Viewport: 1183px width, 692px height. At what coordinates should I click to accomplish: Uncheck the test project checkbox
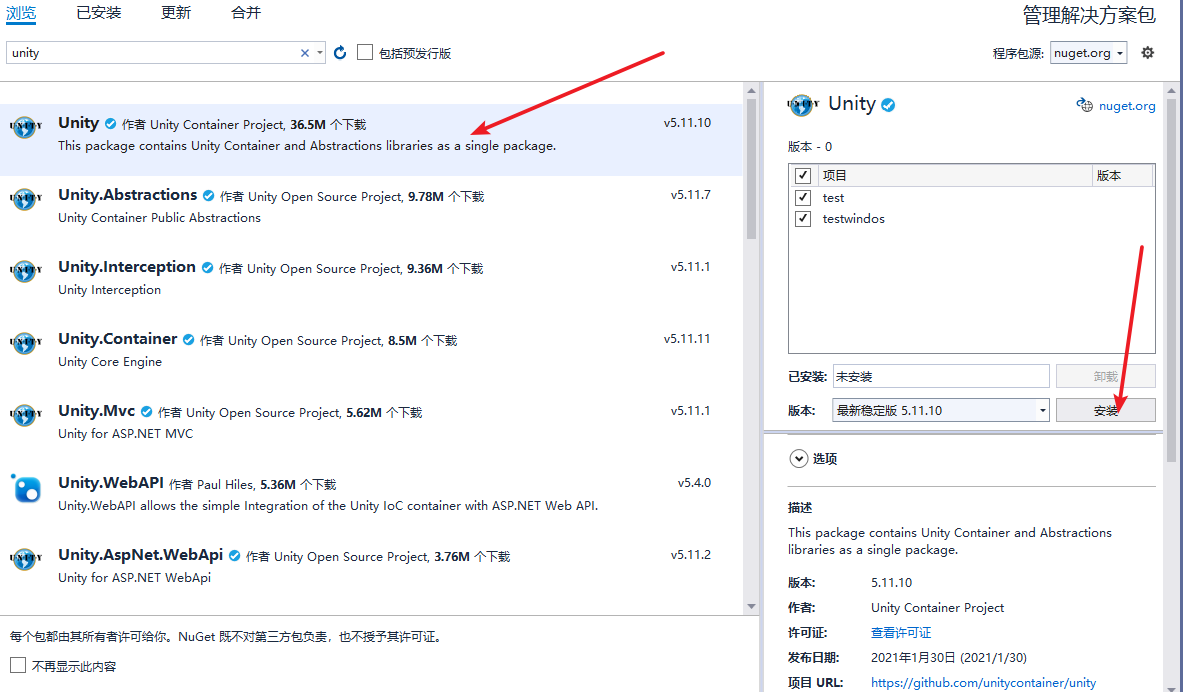[802, 197]
